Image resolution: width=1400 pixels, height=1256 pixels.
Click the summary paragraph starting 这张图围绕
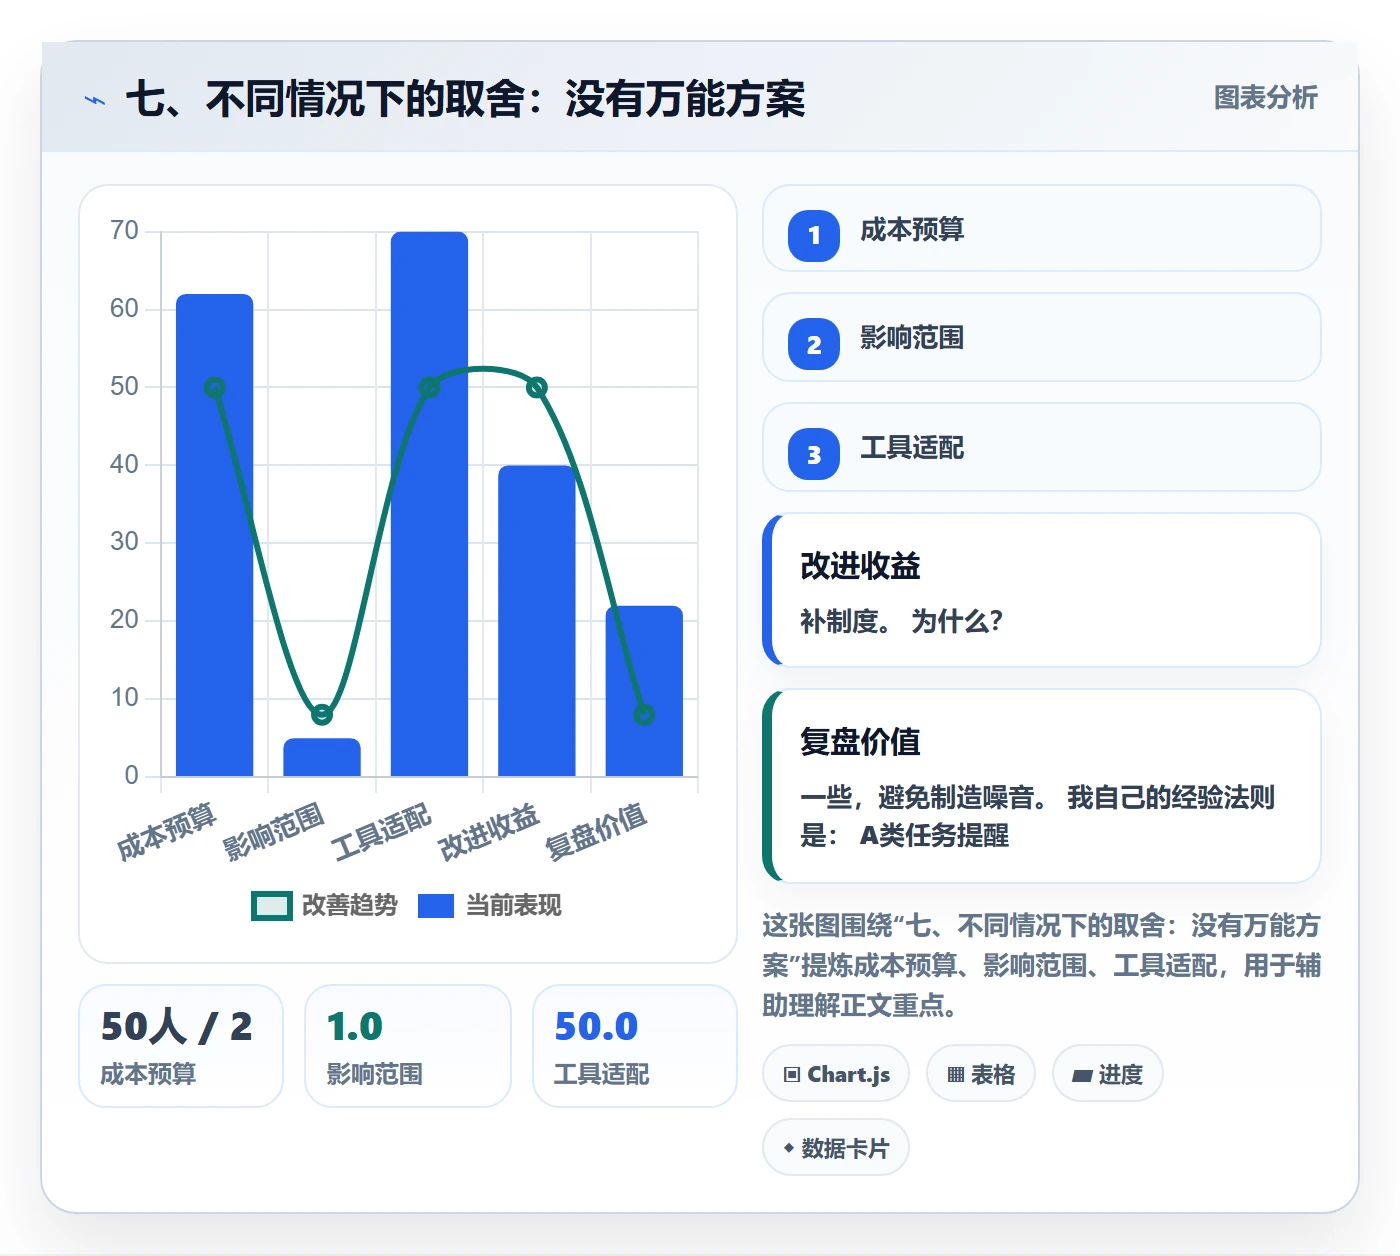pyautogui.click(x=1042, y=965)
